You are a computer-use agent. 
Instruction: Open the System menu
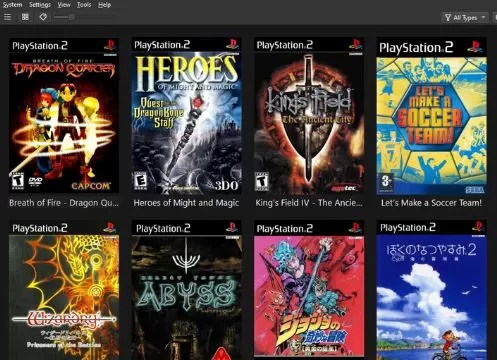point(13,5)
